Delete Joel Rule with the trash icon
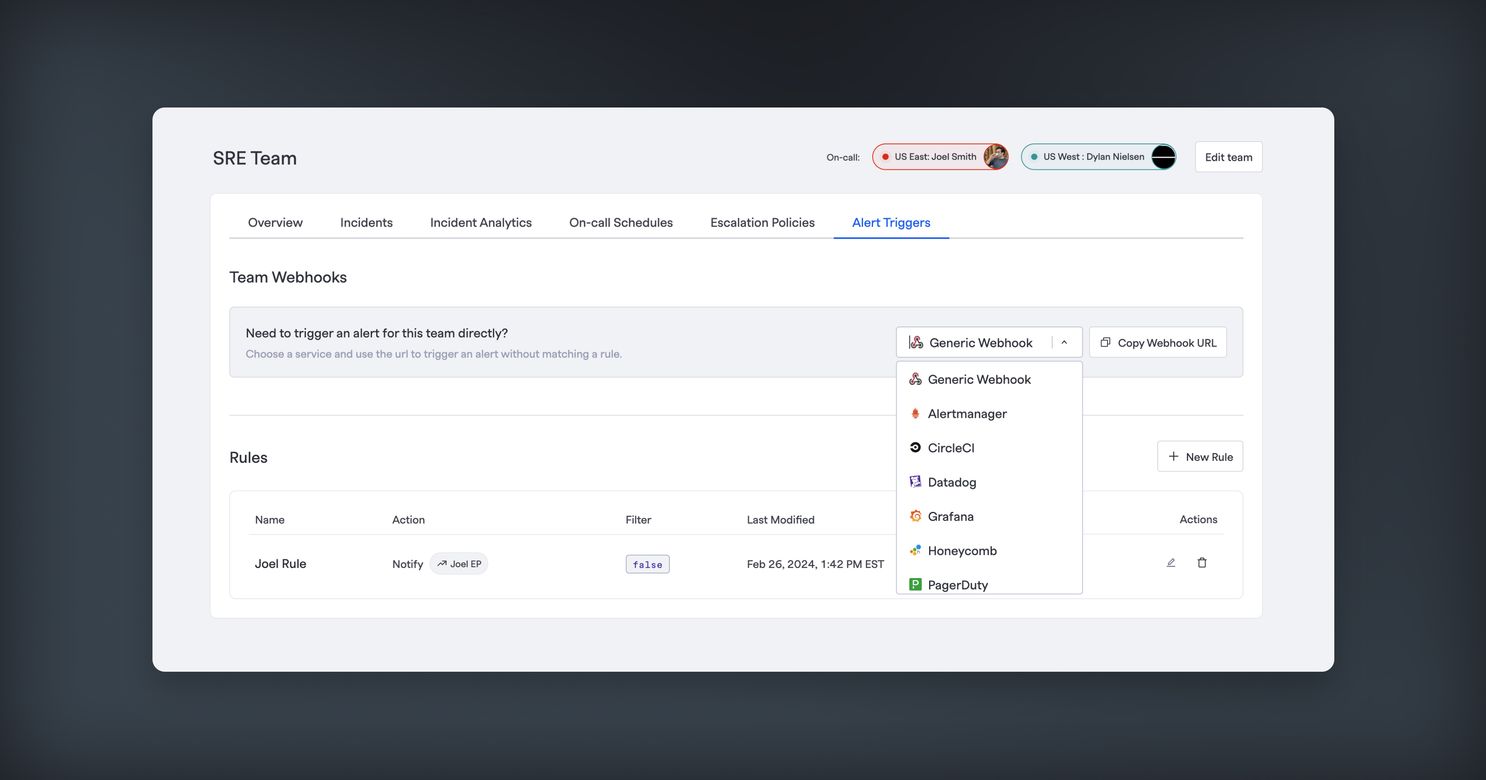The width and height of the screenshot is (1486, 780). point(1202,563)
